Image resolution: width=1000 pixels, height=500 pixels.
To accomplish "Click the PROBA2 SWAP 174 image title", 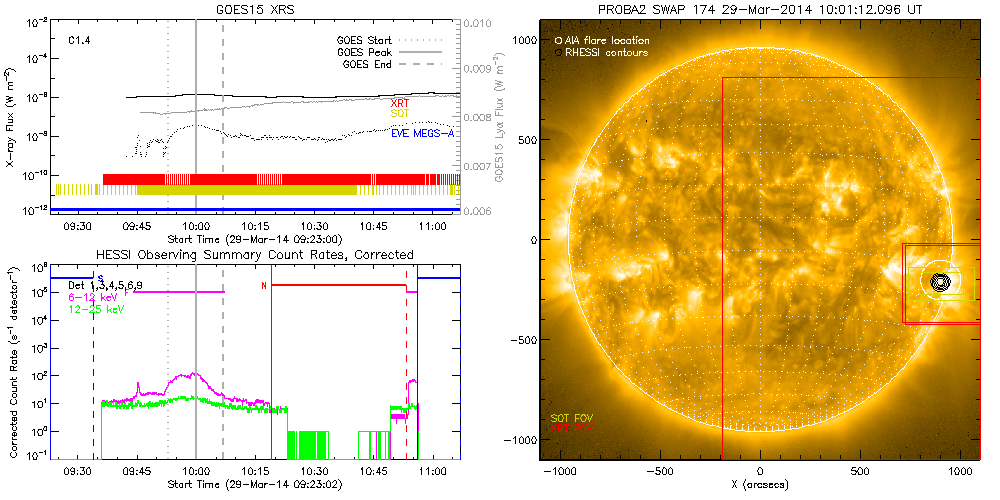I will tap(760, 8).
